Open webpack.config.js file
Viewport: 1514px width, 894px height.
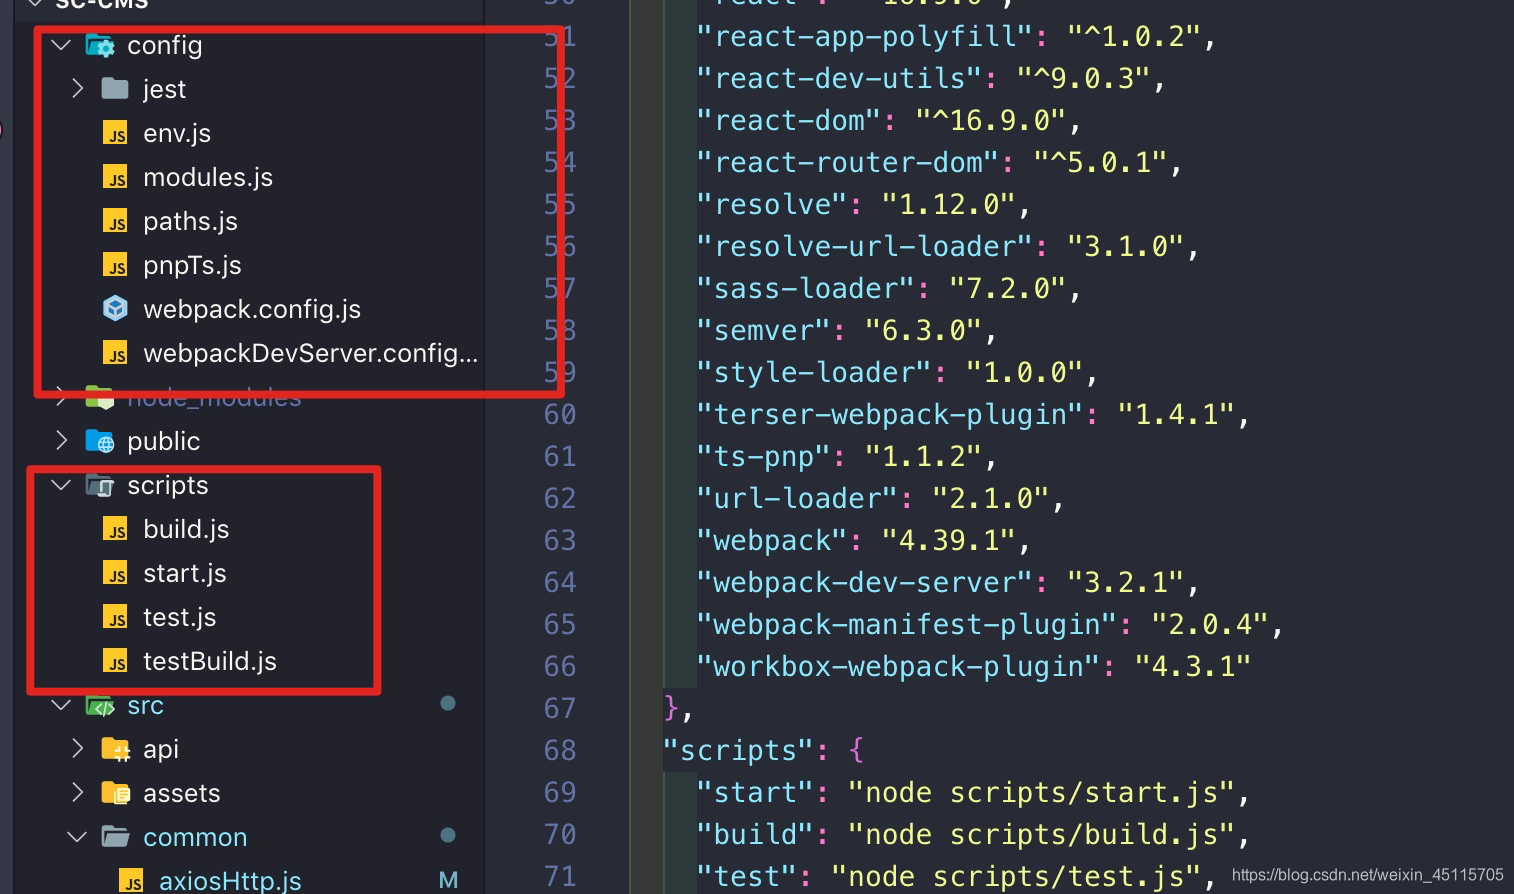coord(252,310)
